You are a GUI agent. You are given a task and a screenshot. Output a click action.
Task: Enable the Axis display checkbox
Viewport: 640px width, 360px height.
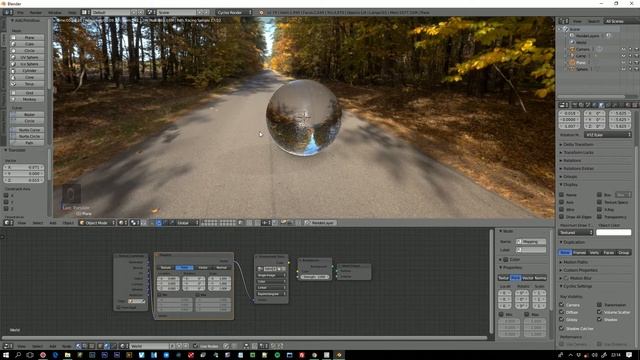[x=562, y=202]
